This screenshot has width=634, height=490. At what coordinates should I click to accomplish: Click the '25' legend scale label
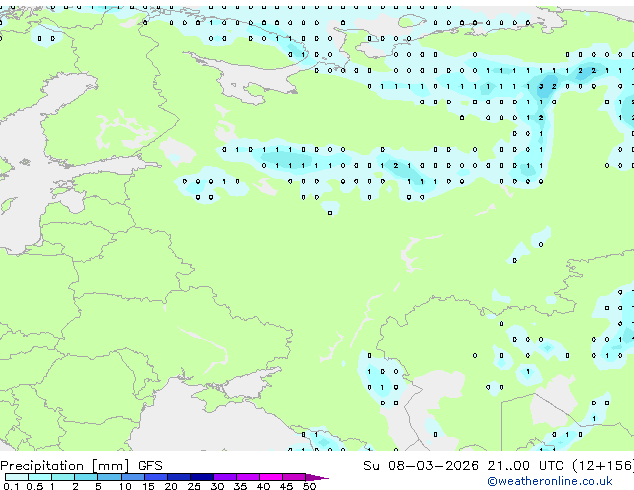tap(194, 486)
